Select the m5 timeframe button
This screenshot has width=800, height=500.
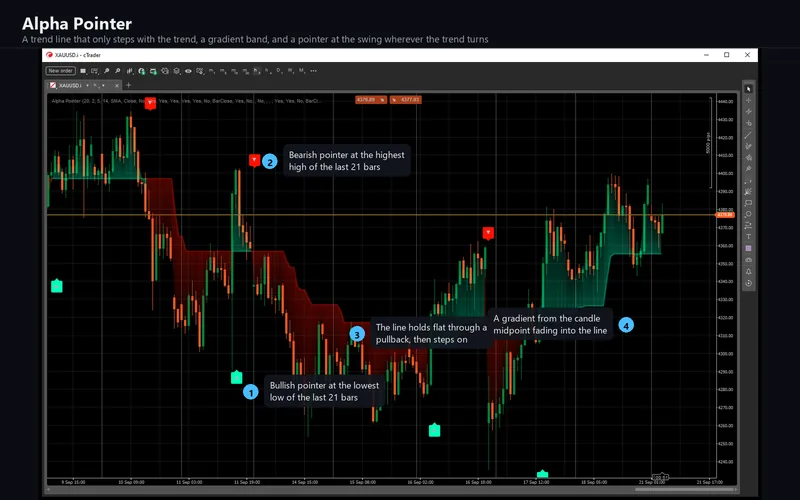[223, 71]
